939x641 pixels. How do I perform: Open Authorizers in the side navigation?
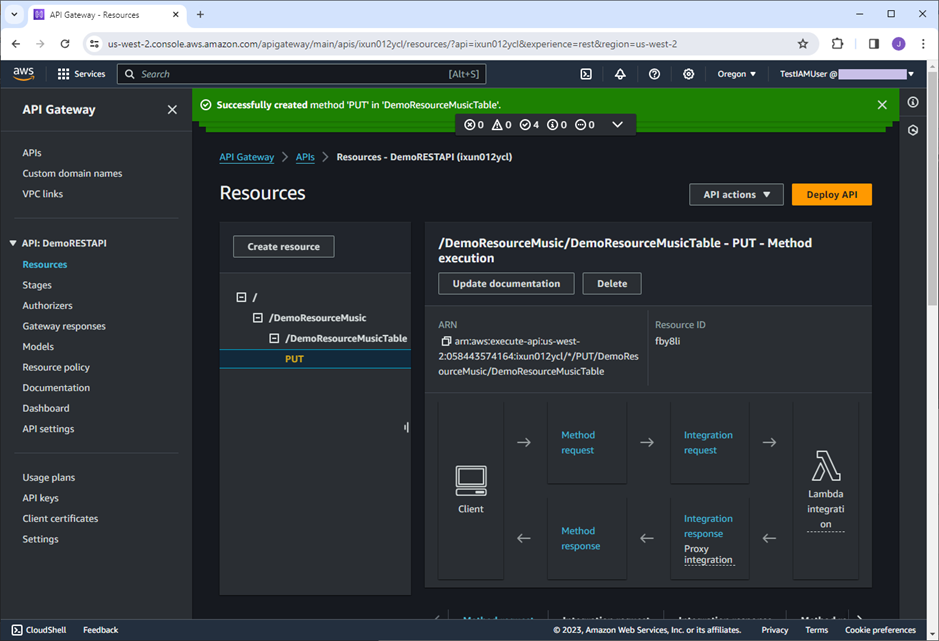(x=47, y=306)
